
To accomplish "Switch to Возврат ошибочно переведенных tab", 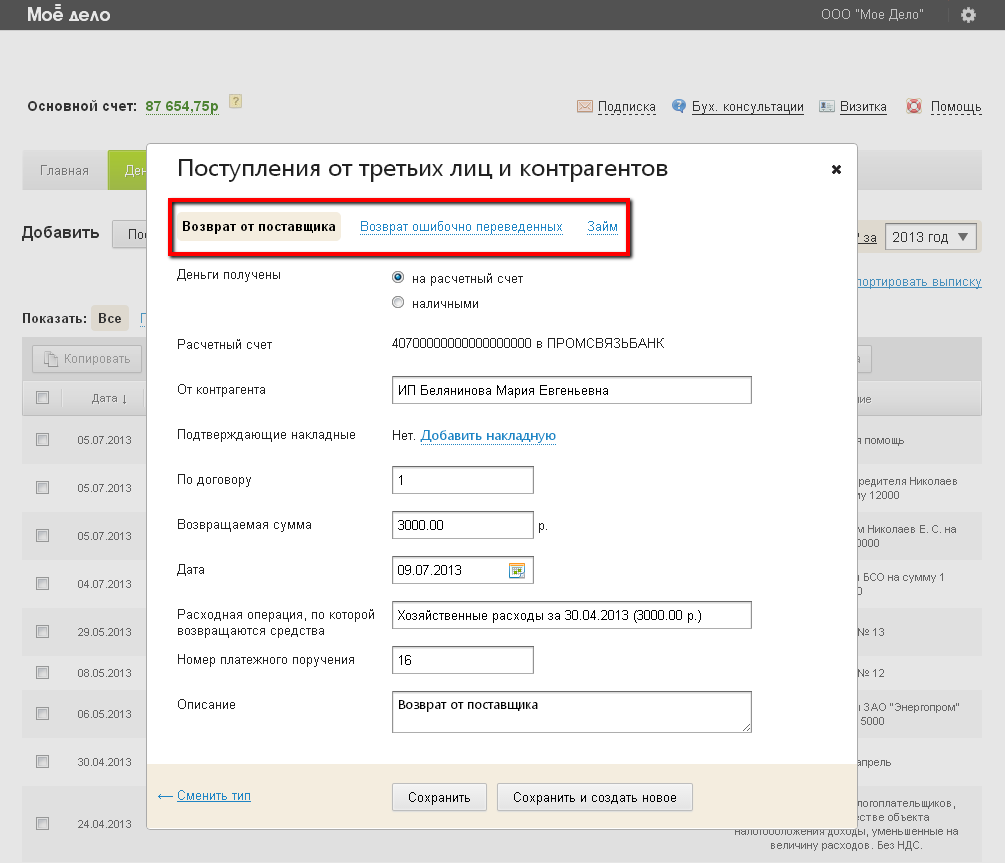I will pyautogui.click(x=461, y=226).
